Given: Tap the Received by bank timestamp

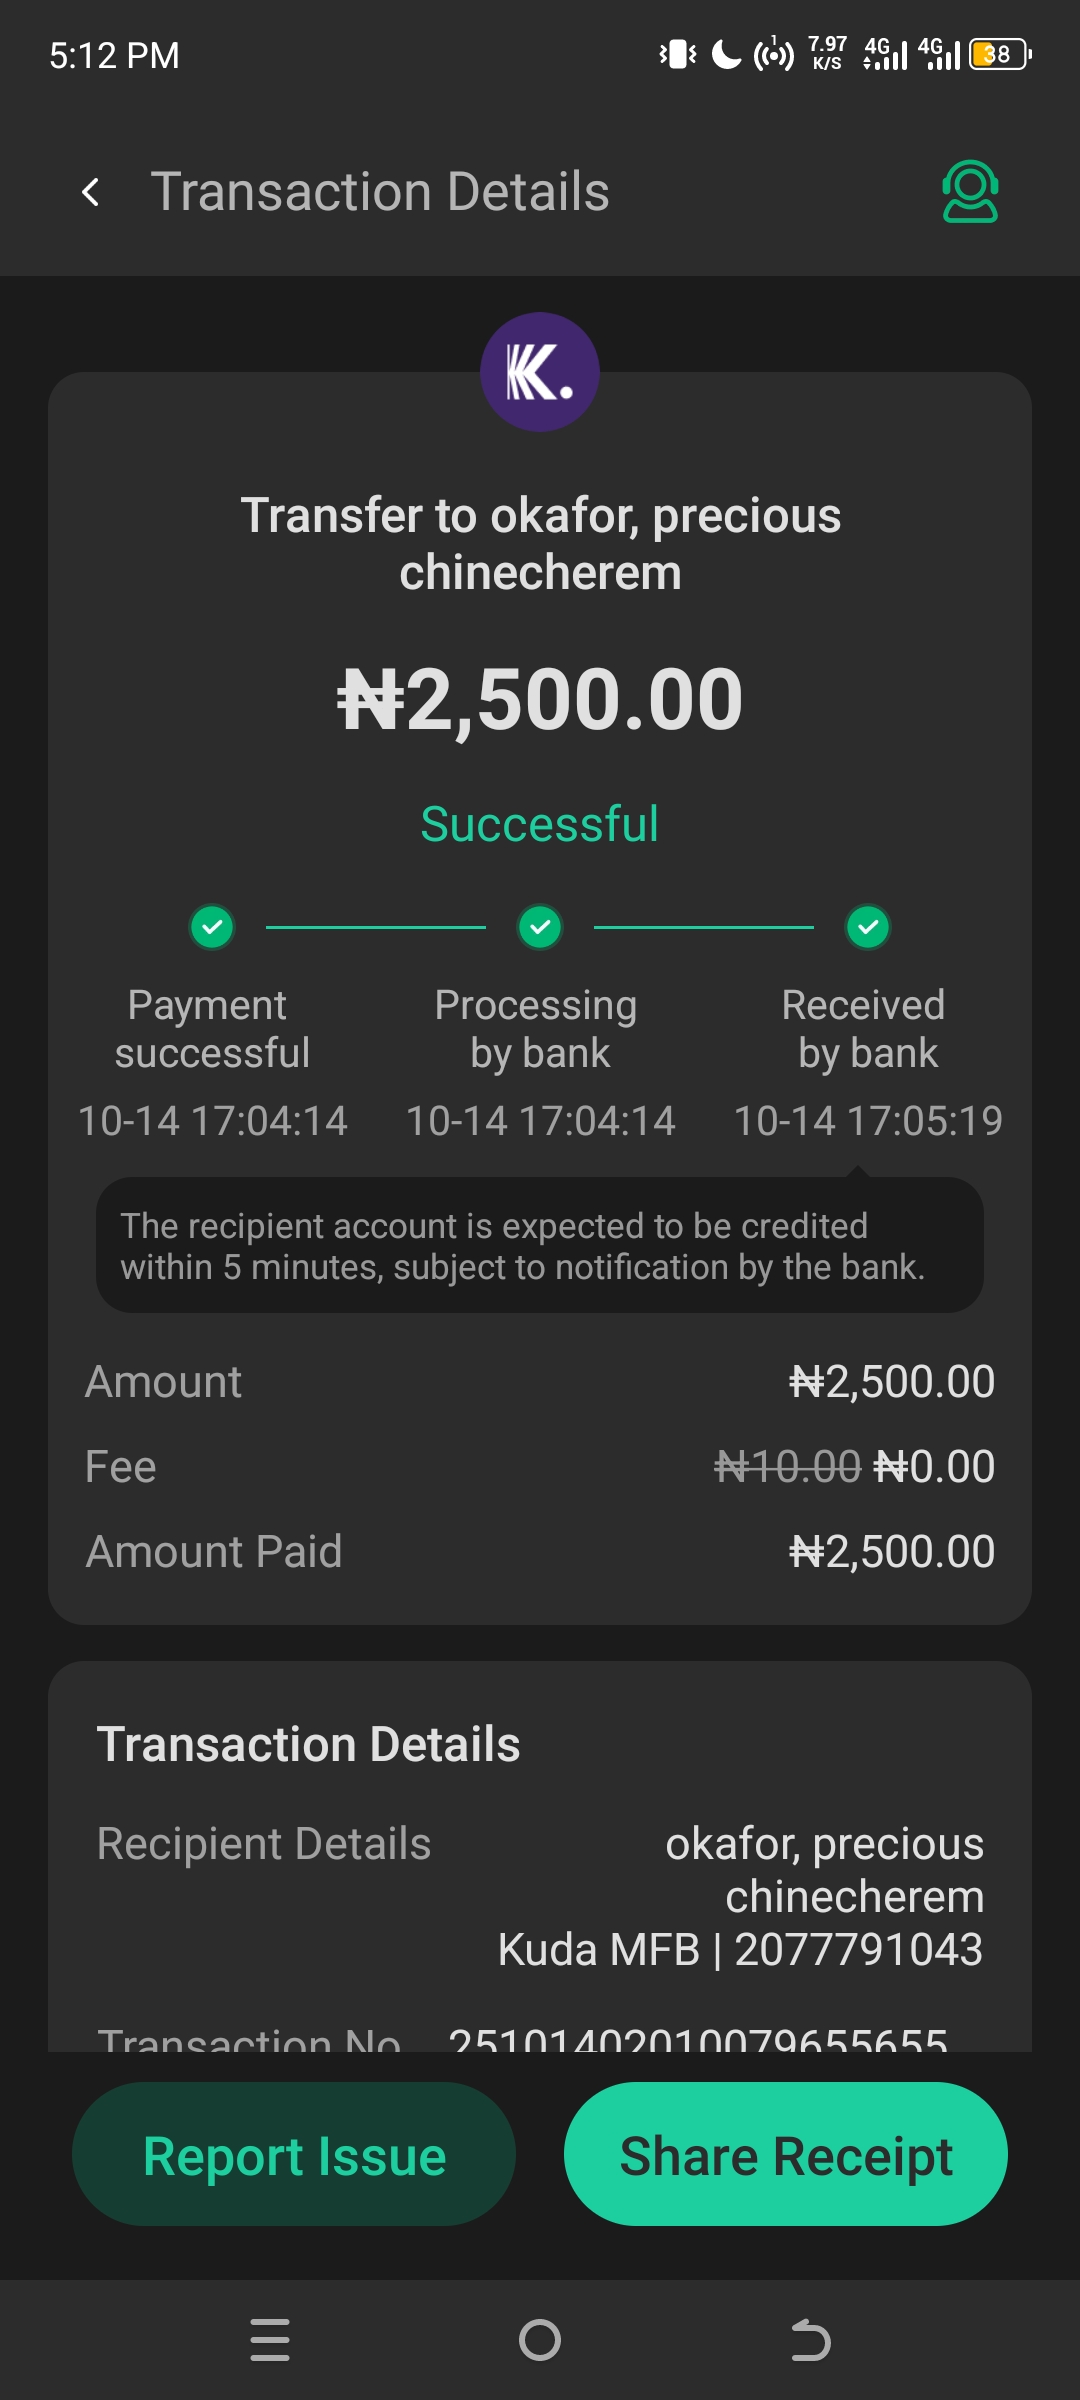Looking at the screenshot, I should coord(868,1121).
